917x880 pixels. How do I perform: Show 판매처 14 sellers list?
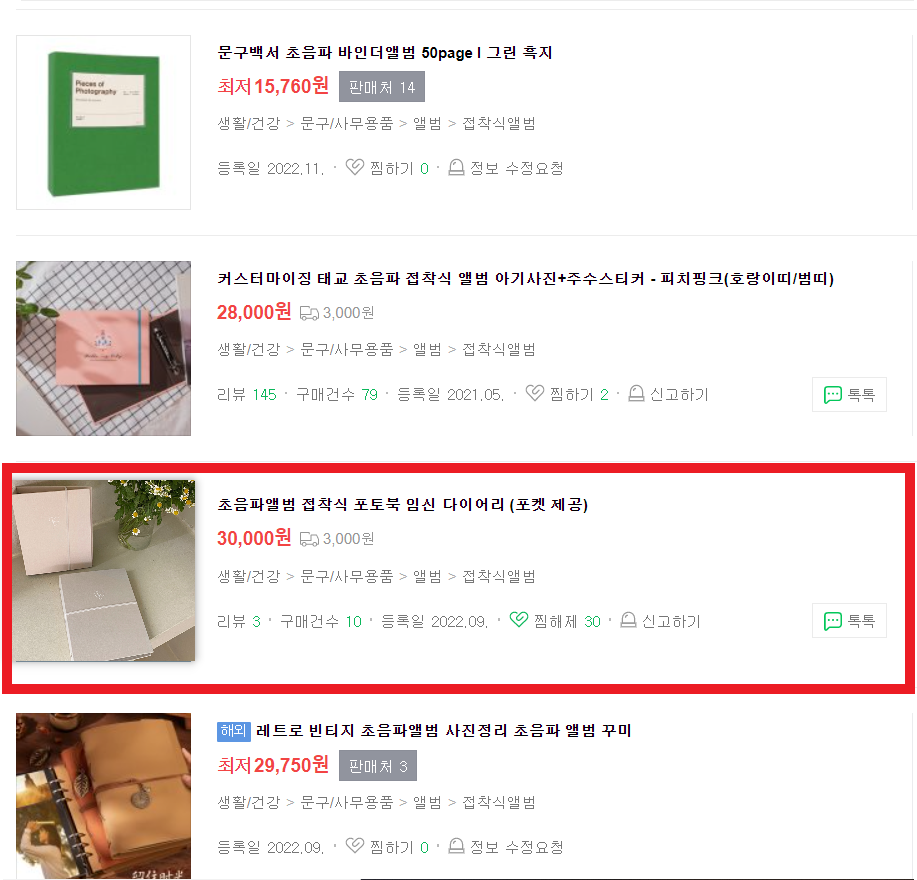[382, 87]
